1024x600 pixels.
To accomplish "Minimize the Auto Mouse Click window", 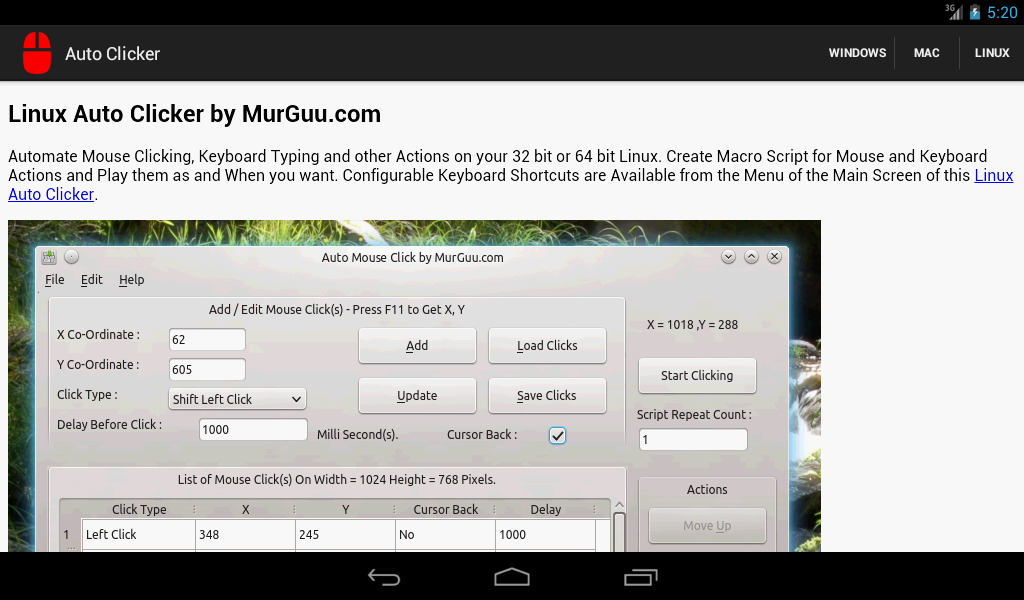I will 728,257.
